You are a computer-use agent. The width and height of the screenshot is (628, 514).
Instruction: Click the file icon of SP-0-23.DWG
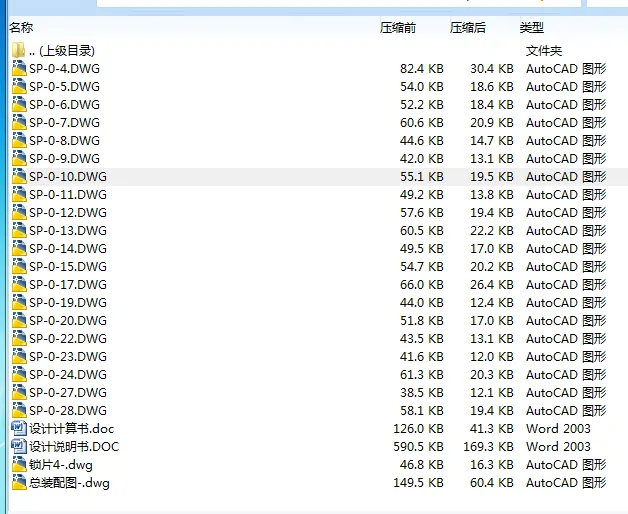(19, 357)
